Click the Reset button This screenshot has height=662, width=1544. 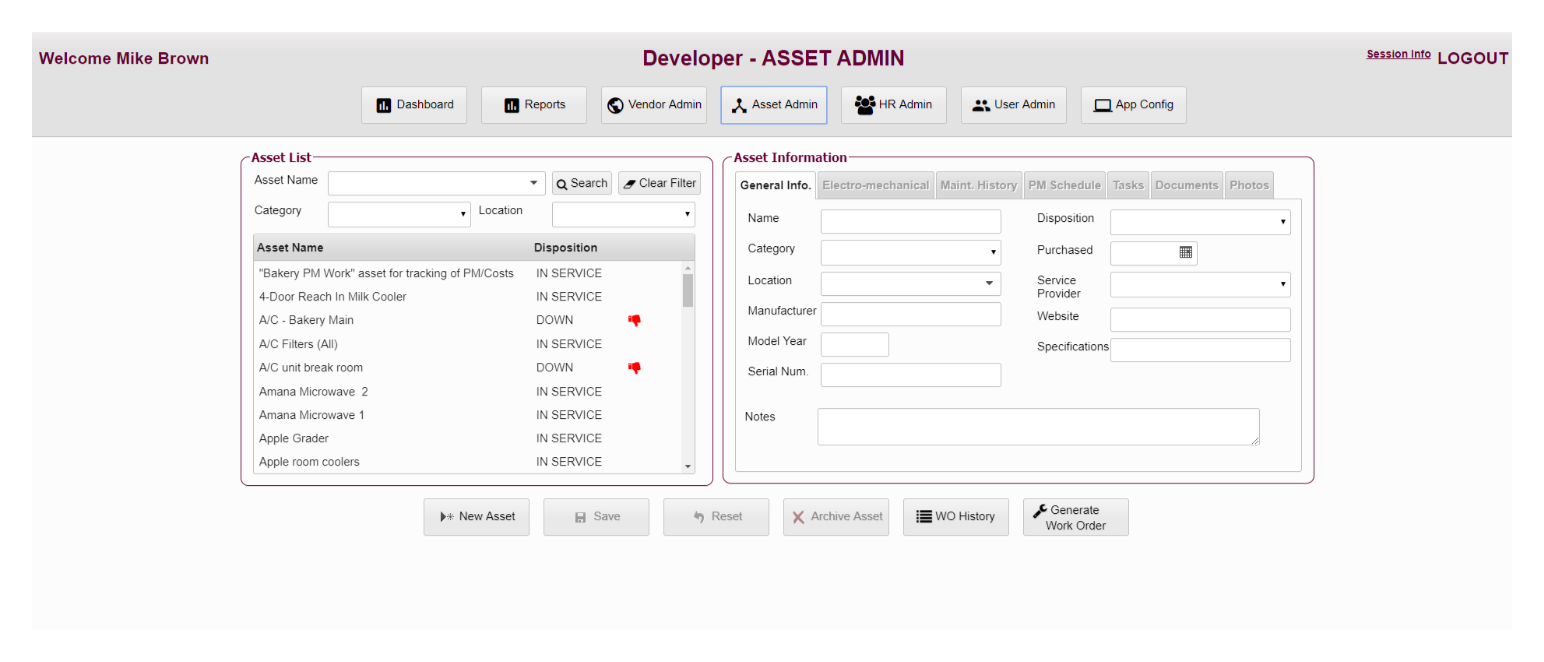pyautogui.click(x=716, y=517)
